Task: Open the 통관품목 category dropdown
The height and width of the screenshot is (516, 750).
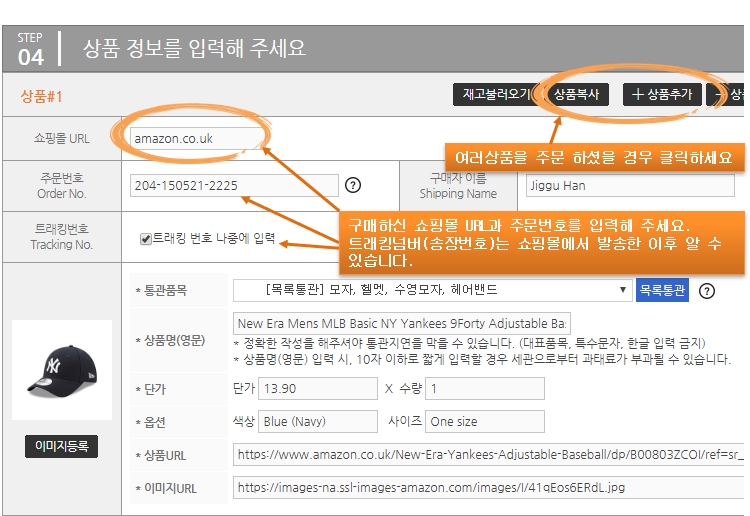Action: tap(432, 290)
